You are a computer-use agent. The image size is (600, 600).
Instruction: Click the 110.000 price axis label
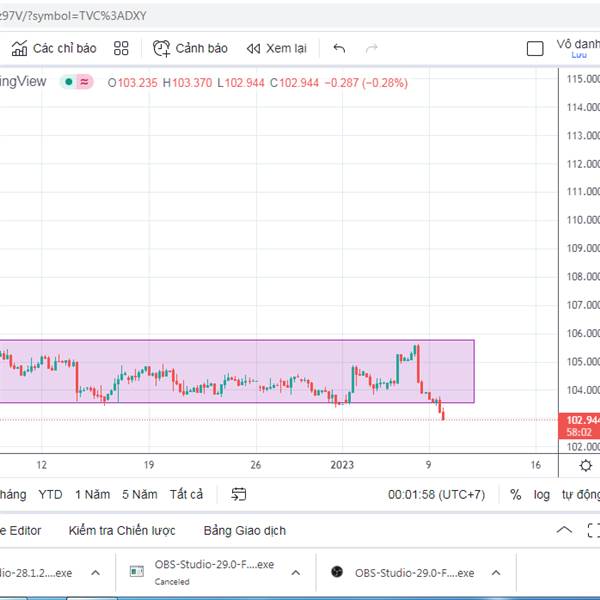(x=583, y=220)
